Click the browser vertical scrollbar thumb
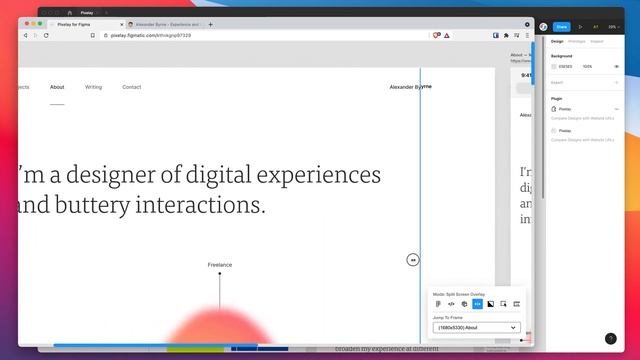The width and height of the screenshot is (640, 360). click(x=533, y=63)
